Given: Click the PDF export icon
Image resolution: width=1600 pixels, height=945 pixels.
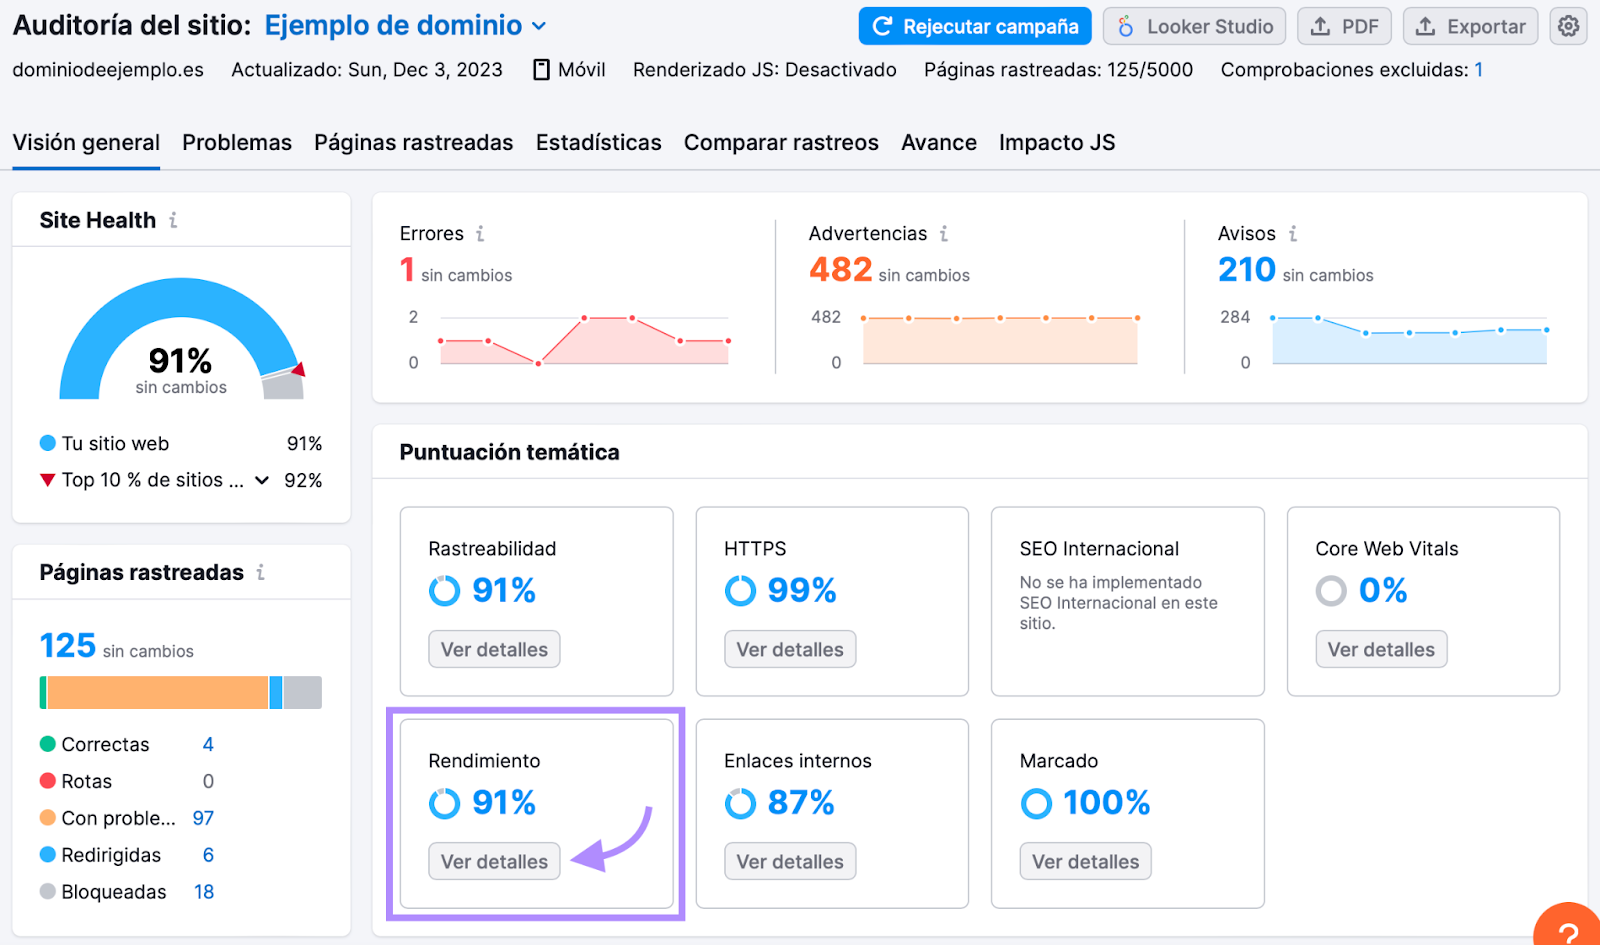Looking at the screenshot, I should [x=1322, y=26].
